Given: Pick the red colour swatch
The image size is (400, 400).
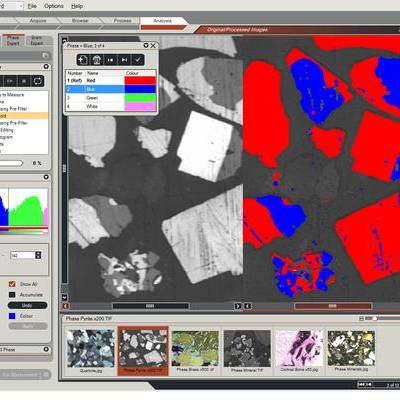Looking at the screenshot, I should tap(140, 80).
